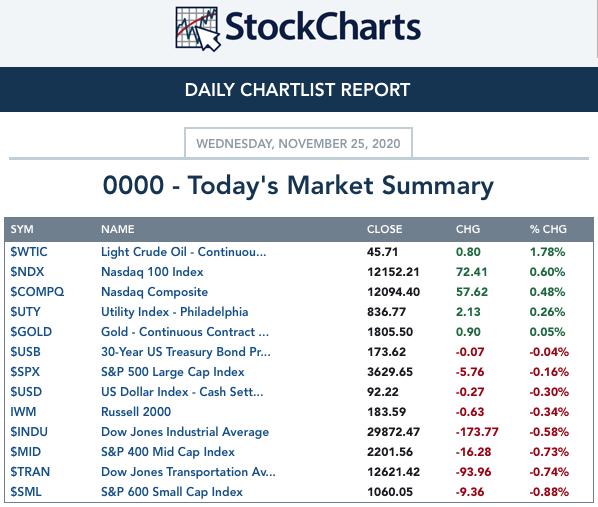Click the StockCharts logo icon

tap(198, 29)
